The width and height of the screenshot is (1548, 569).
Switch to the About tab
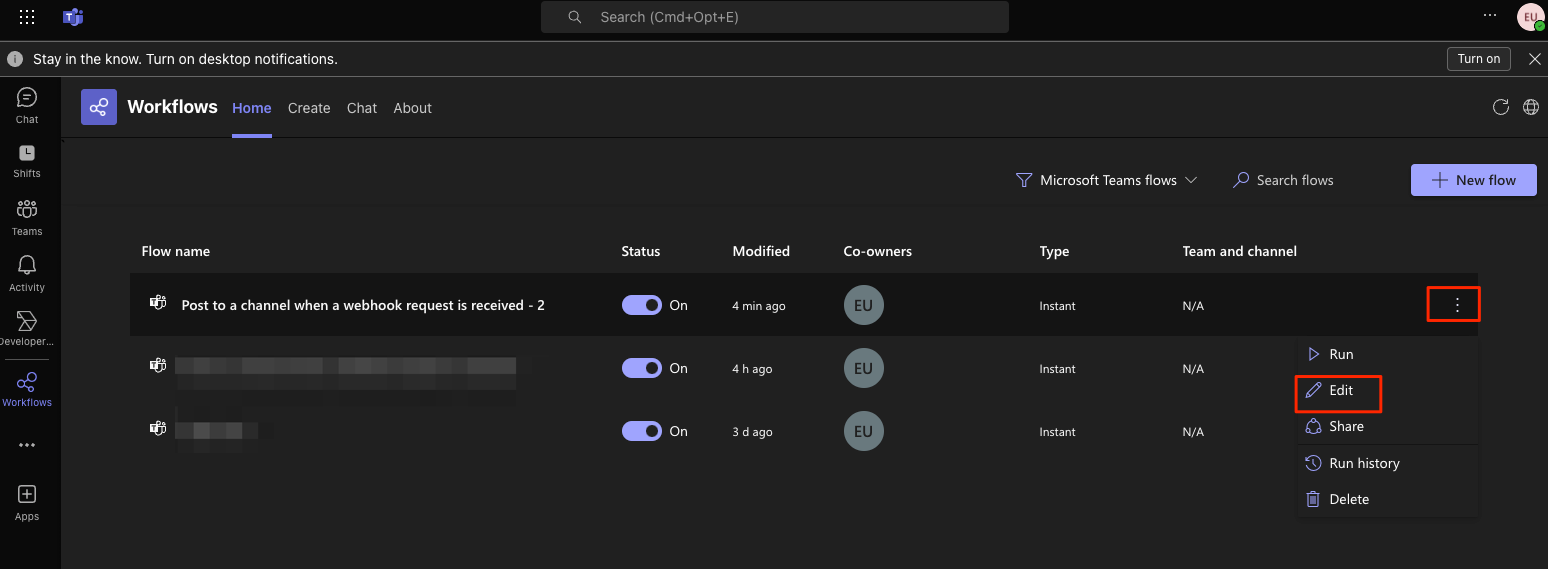[413, 108]
